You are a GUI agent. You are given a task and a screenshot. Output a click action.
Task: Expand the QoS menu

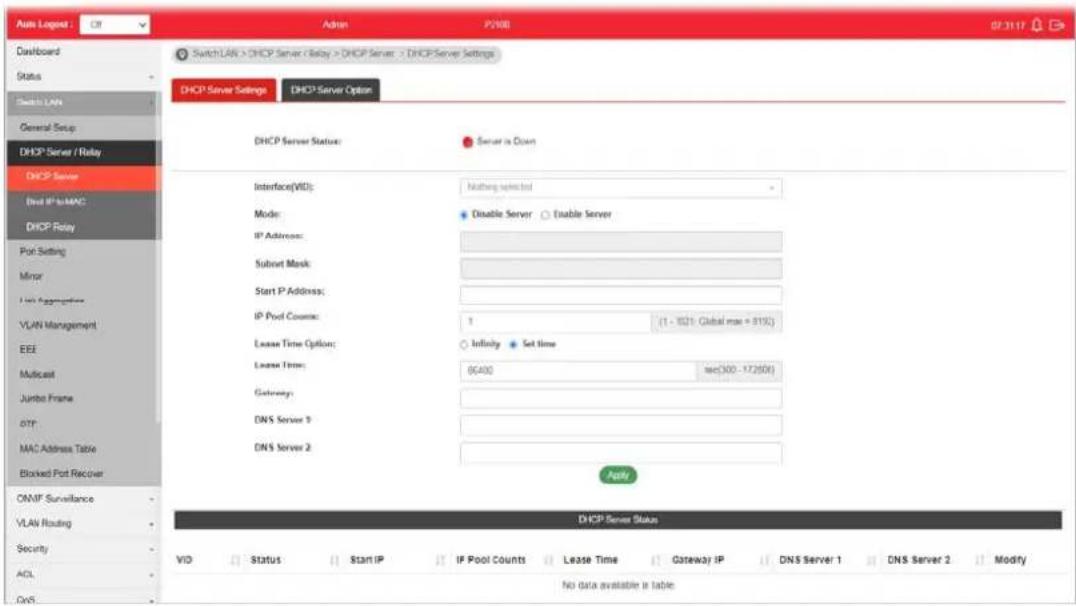[x=82, y=599]
